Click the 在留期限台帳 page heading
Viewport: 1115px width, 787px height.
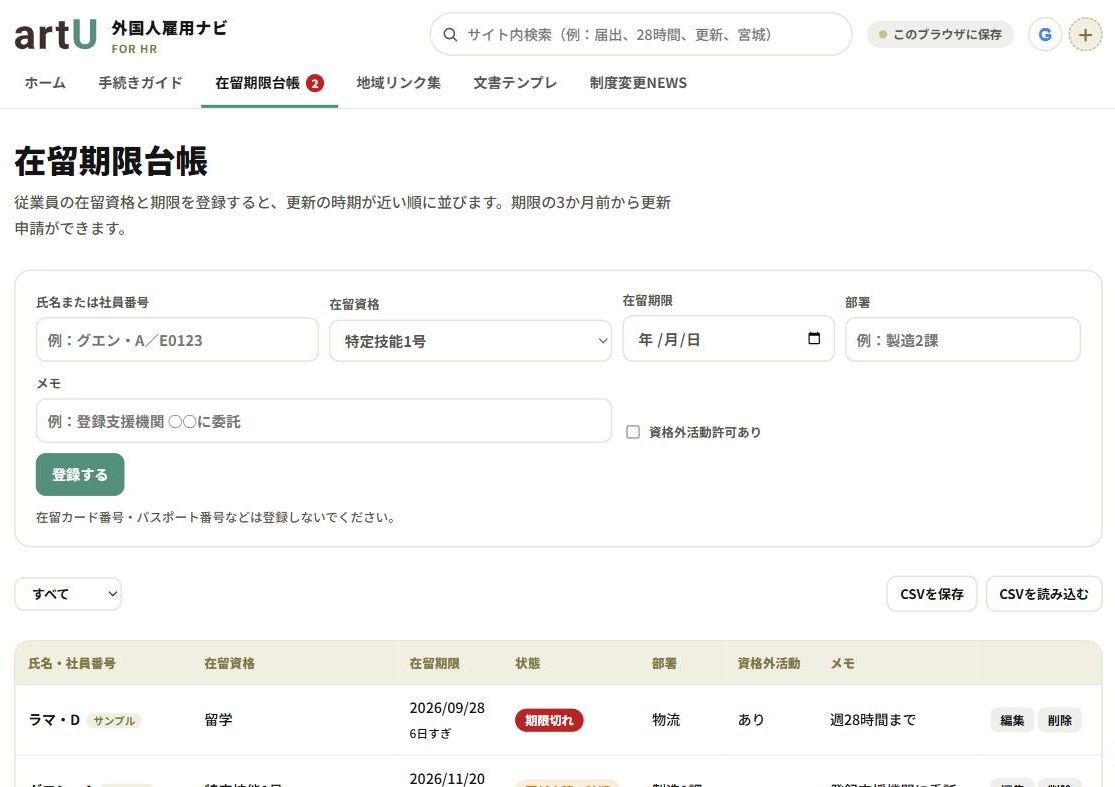(x=111, y=161)
